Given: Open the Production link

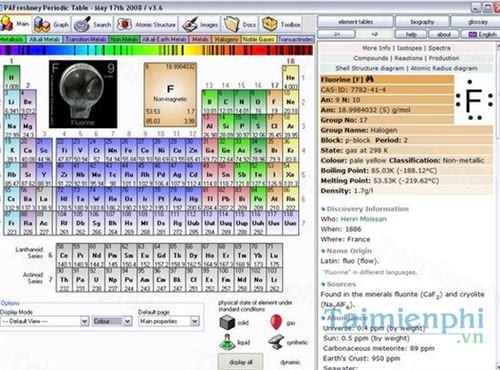Looking at the screenshot, I should click(444, 58).
